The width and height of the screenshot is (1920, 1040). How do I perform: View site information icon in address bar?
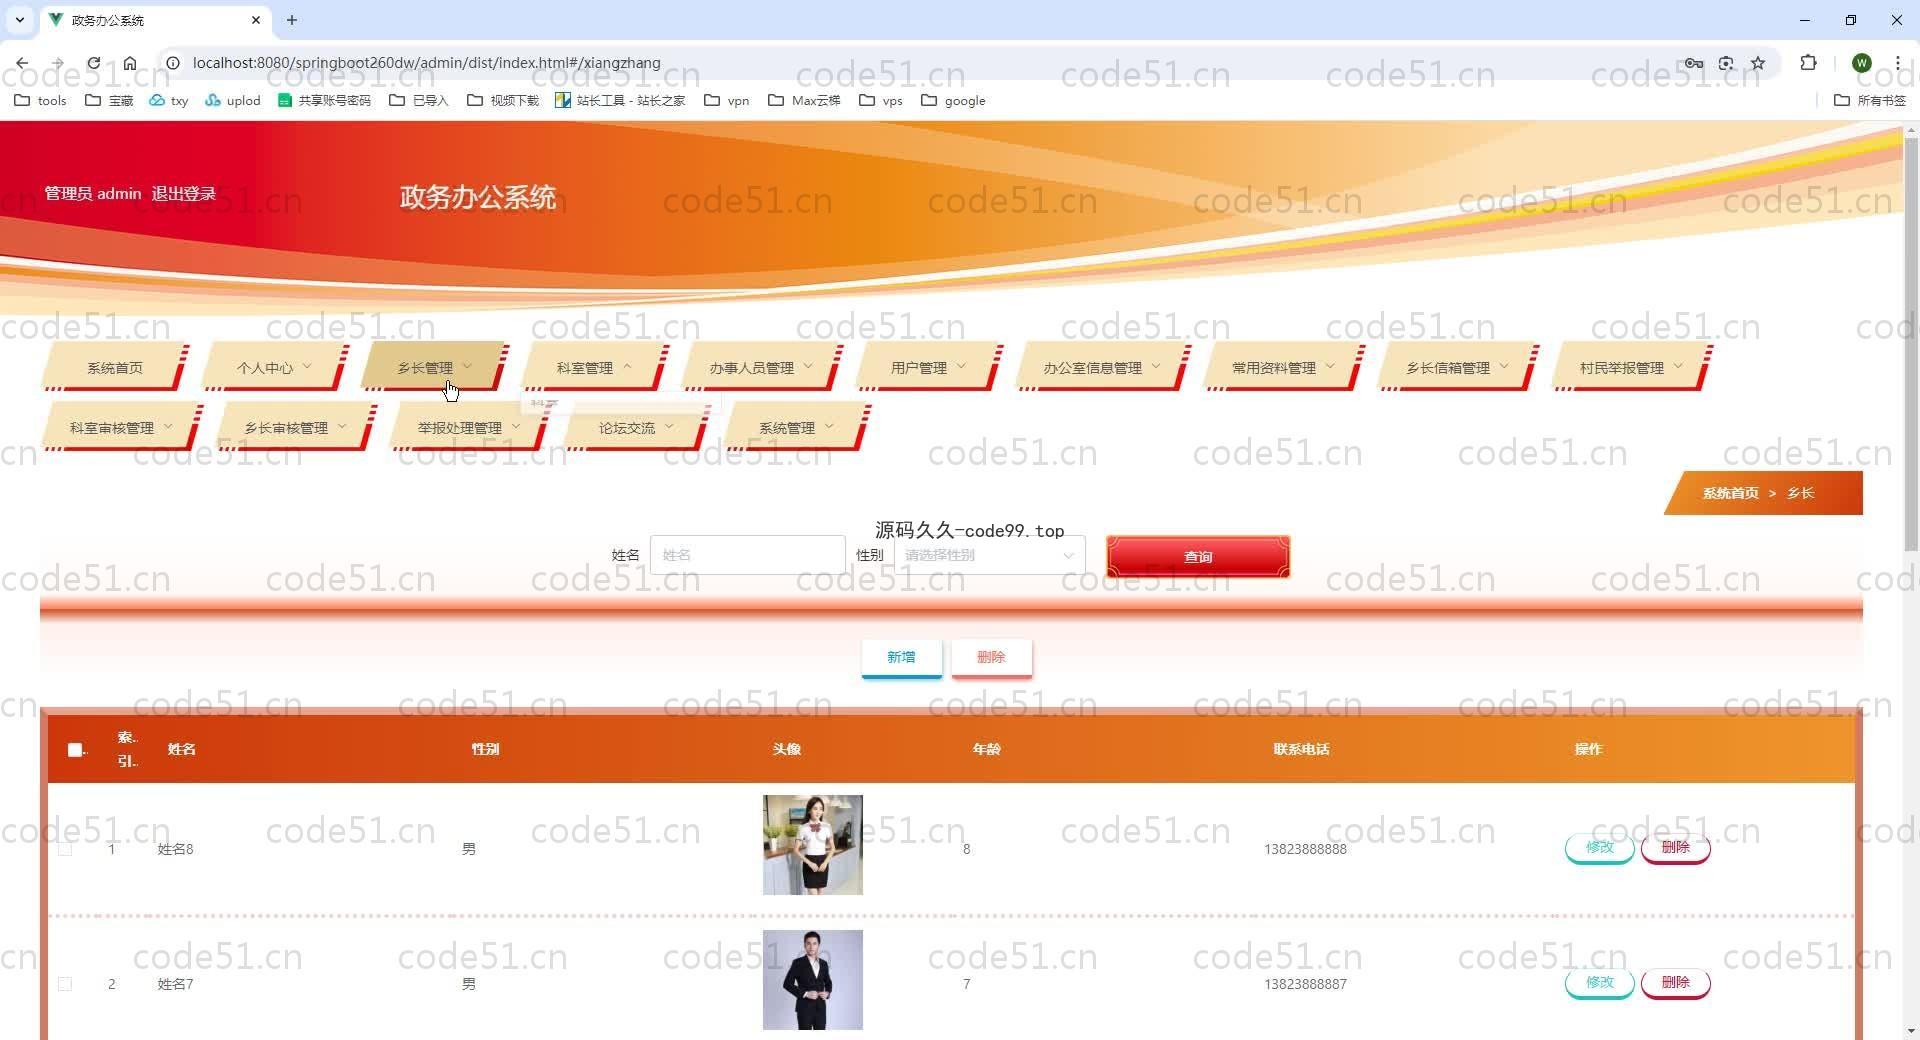coord(173,63)
